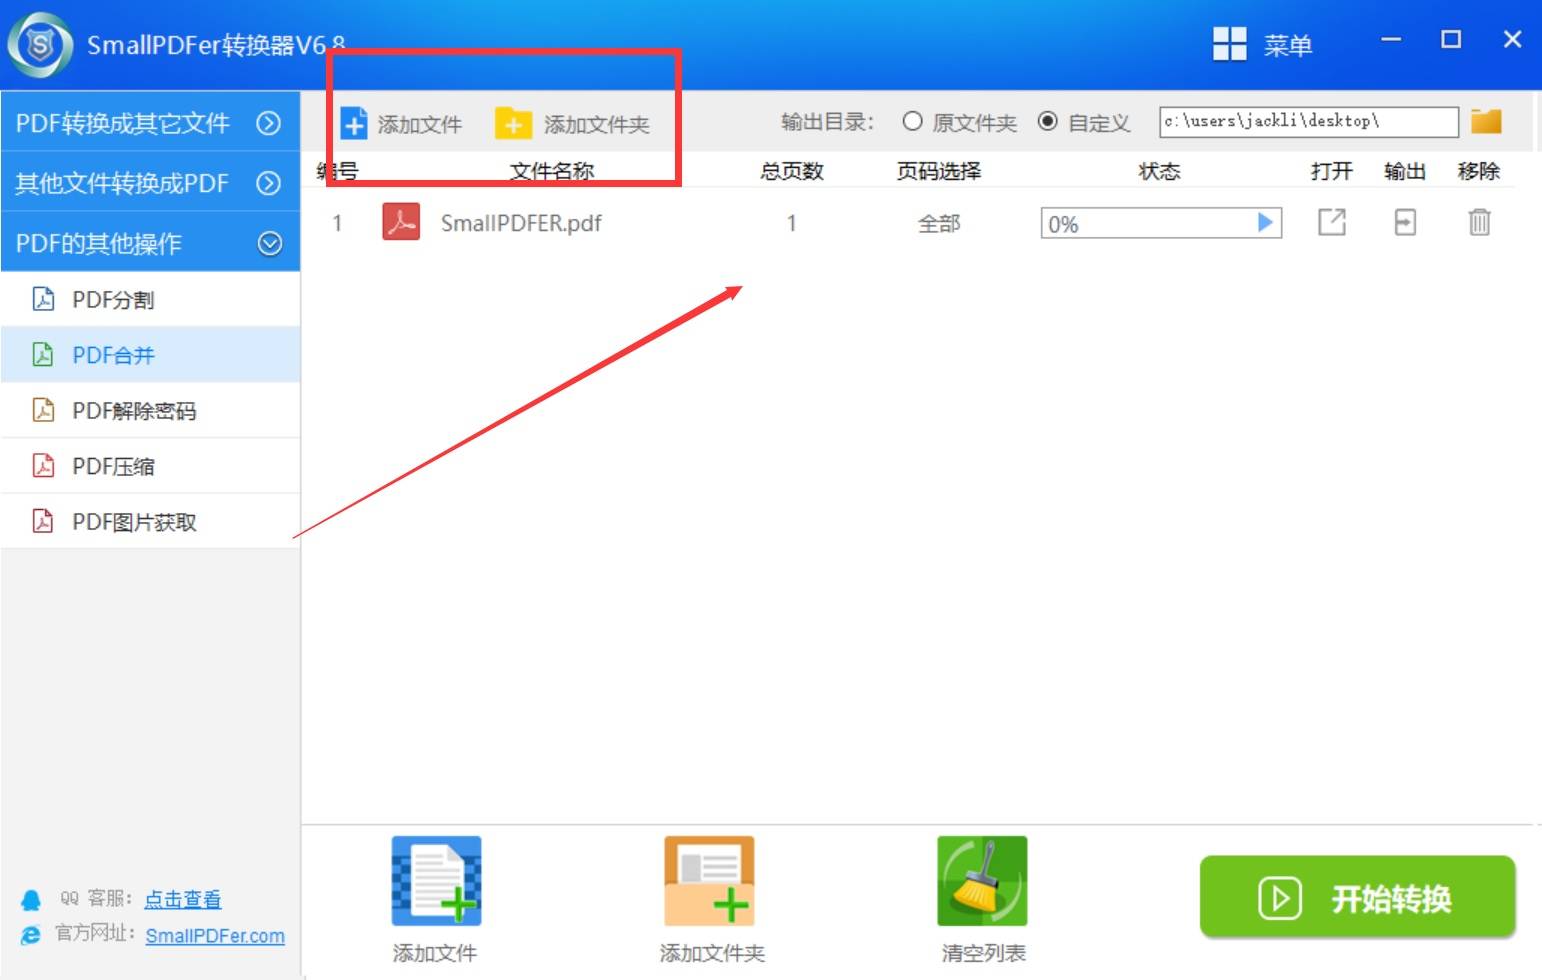Click the PDF解除密码 document icon
Viewport: 1542px width, 980px height.
[x=43, y=410]
